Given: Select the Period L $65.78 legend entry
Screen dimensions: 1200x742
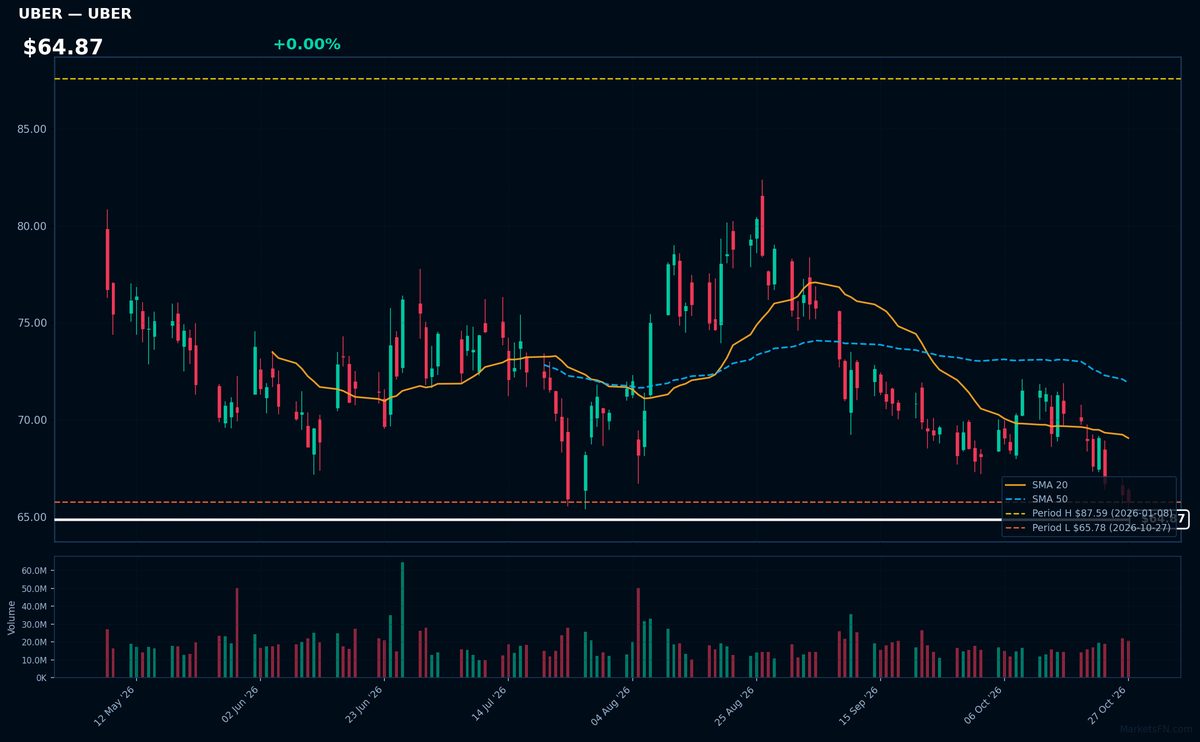Looking at the screenshot, I should click(1089, 527).
